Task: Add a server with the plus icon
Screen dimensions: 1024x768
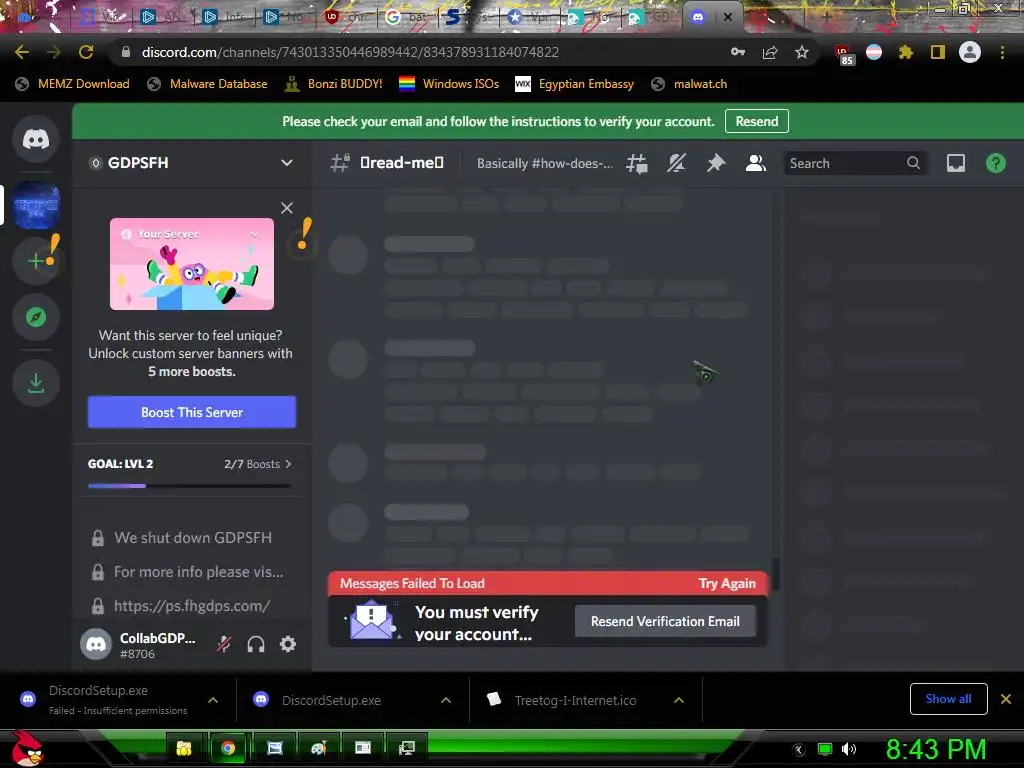Action: pyautogui.click(x=36, y=261)
